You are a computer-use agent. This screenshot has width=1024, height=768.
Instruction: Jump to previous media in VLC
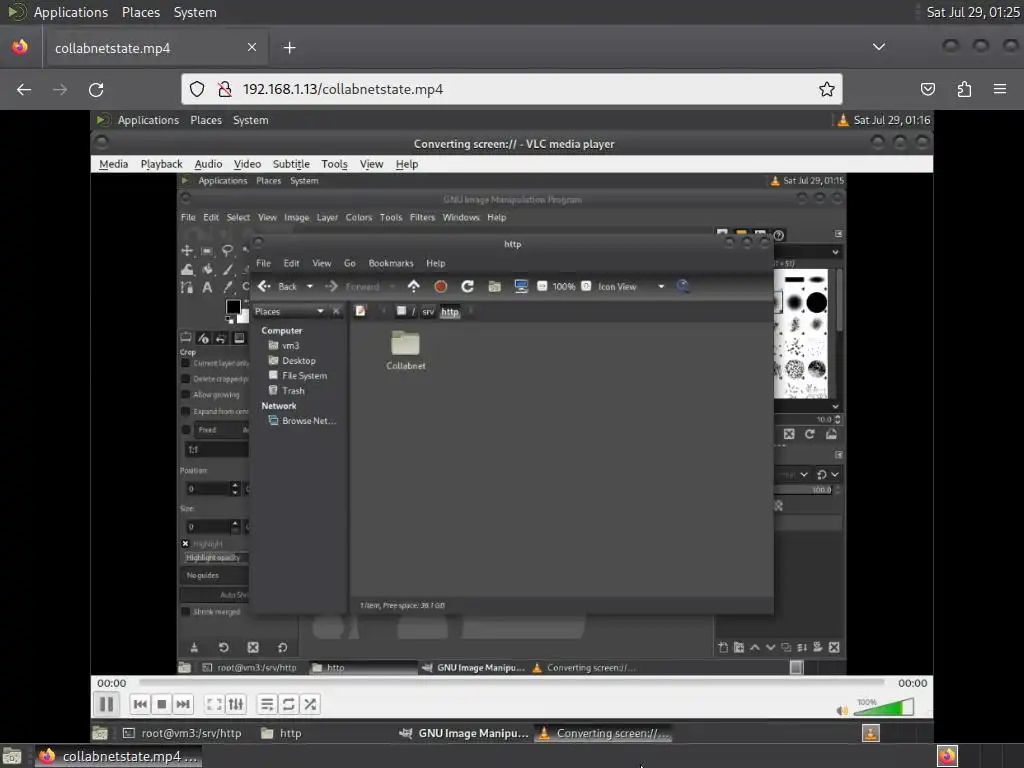coord(140,704)
